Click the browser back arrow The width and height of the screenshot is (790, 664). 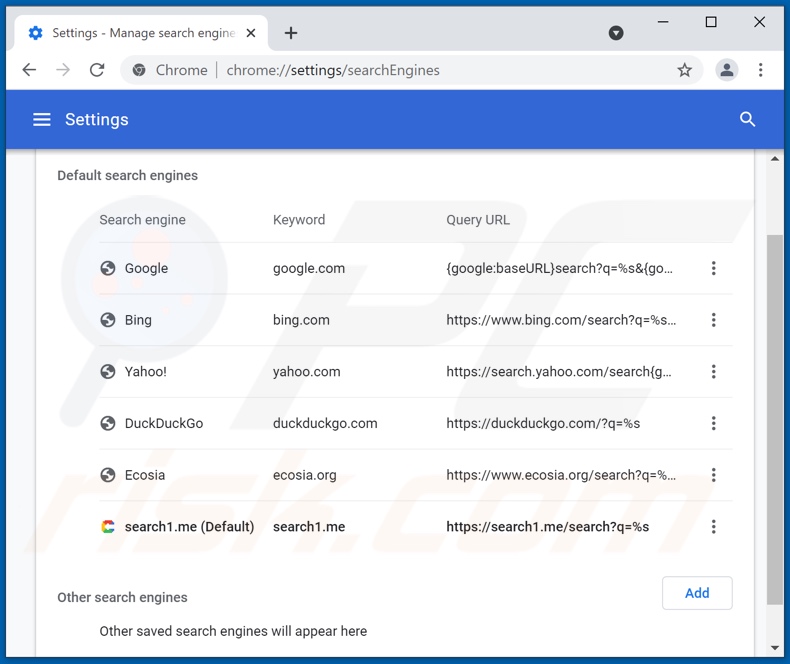coord(29,70)
